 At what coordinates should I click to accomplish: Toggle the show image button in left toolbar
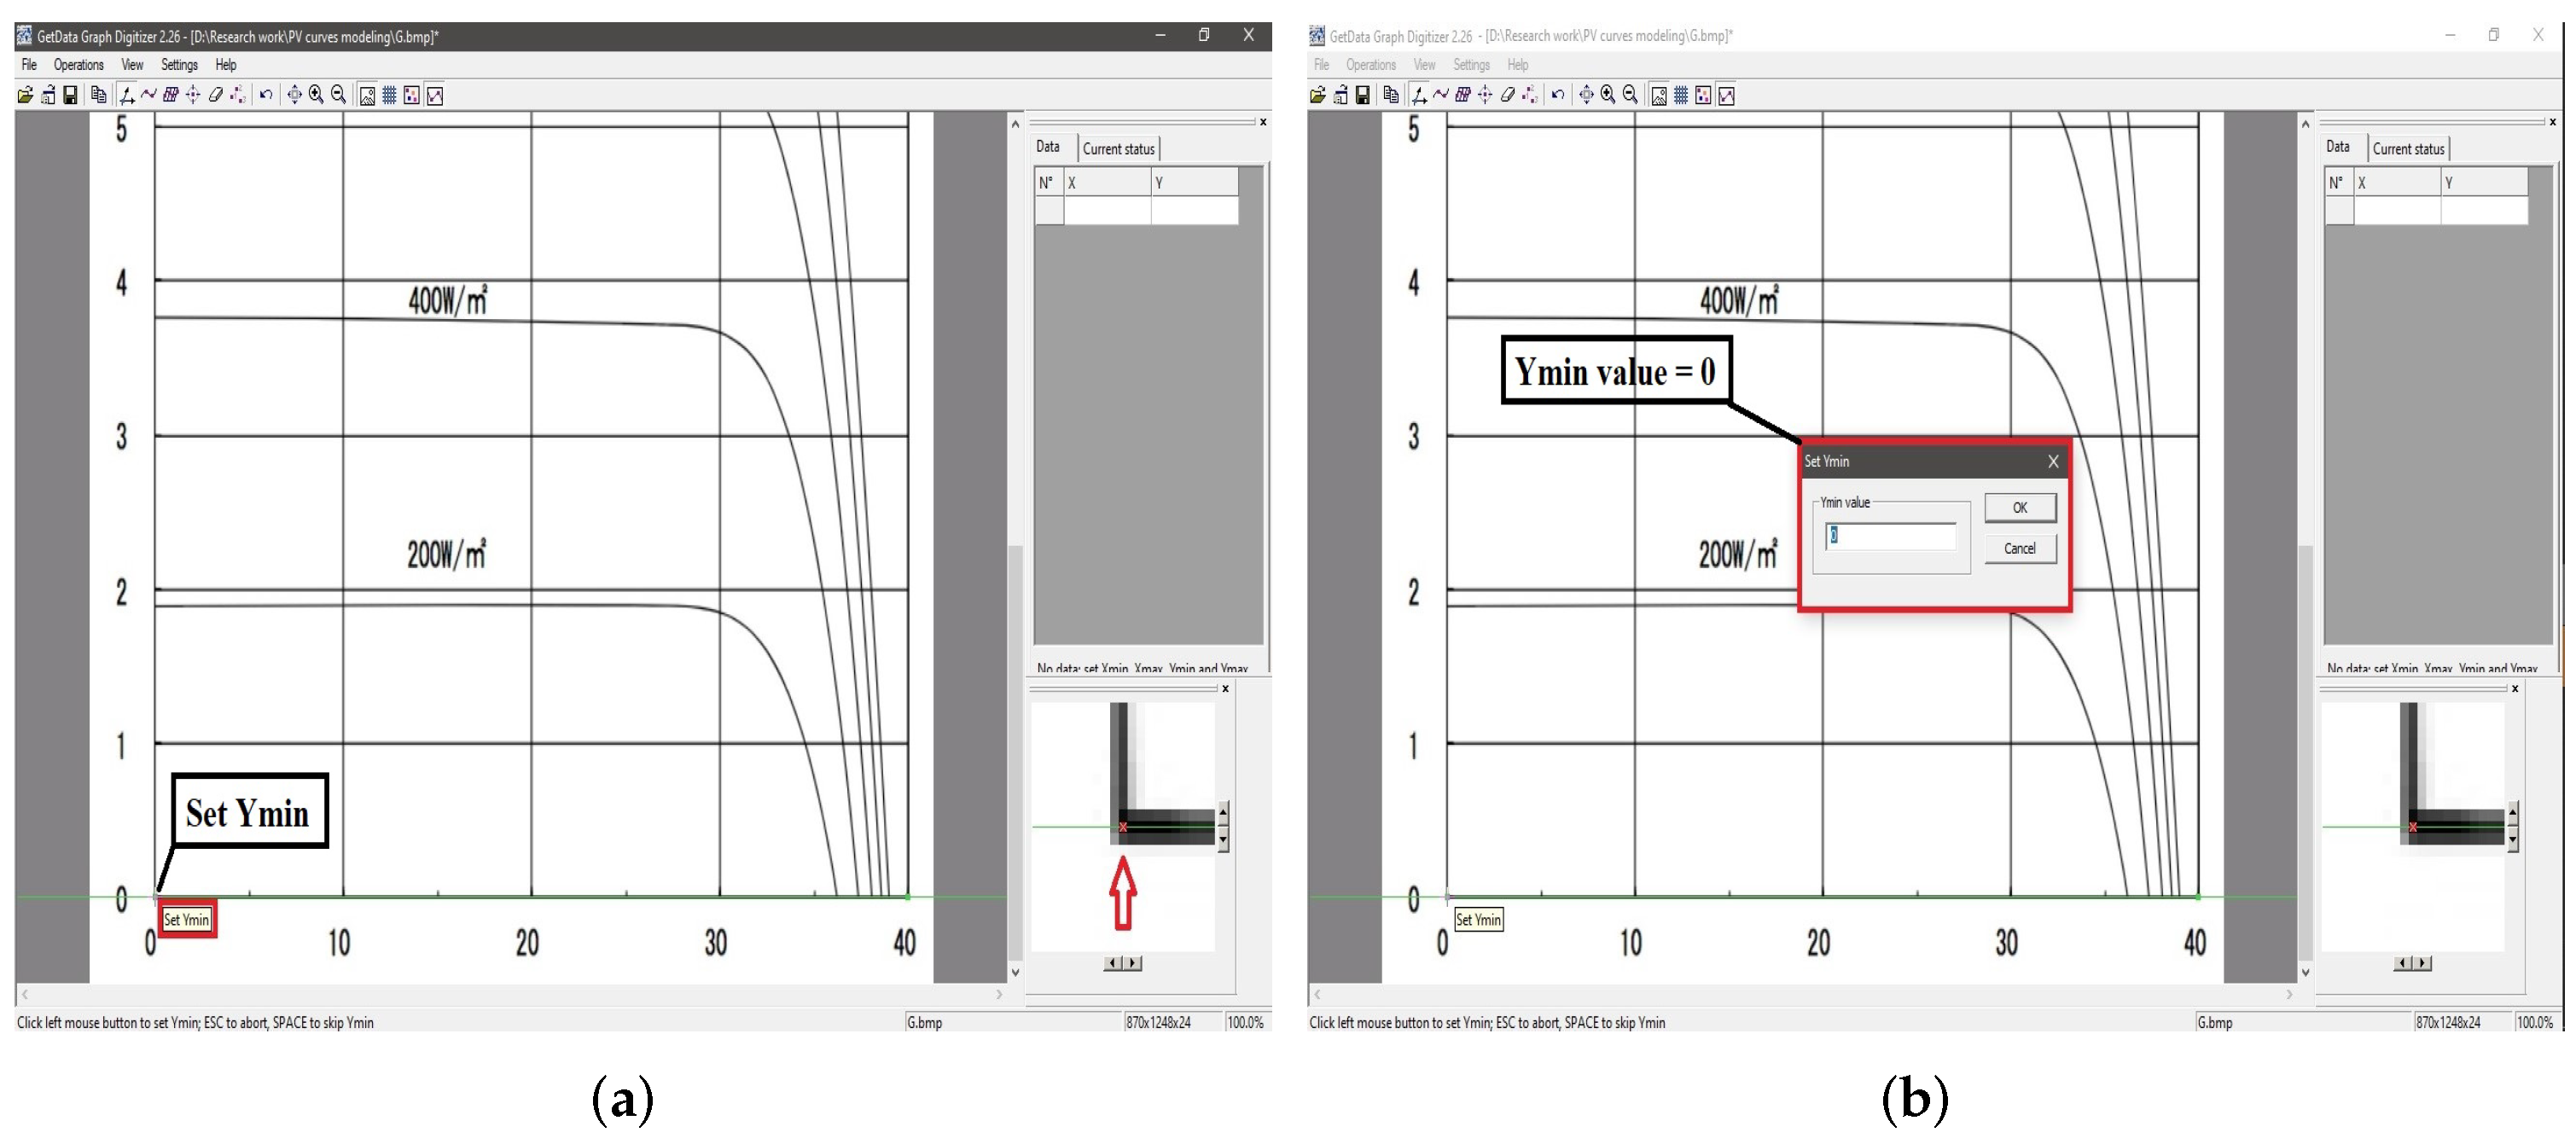point(367,95)
